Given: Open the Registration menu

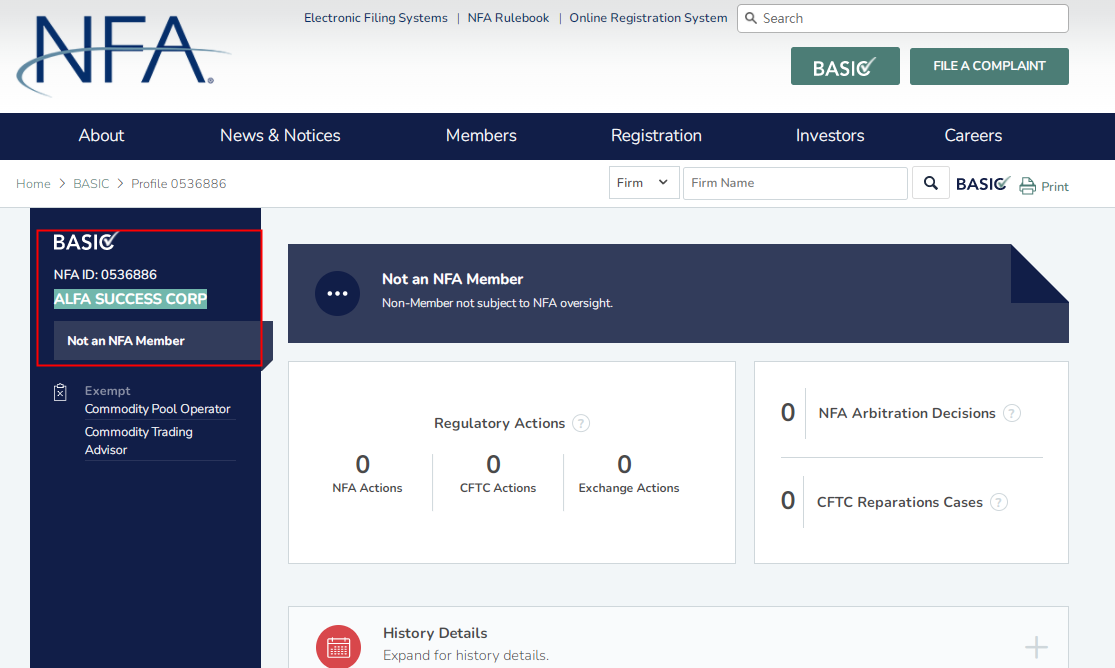Looking at the screenshot, I should click(x=656, y=136).
